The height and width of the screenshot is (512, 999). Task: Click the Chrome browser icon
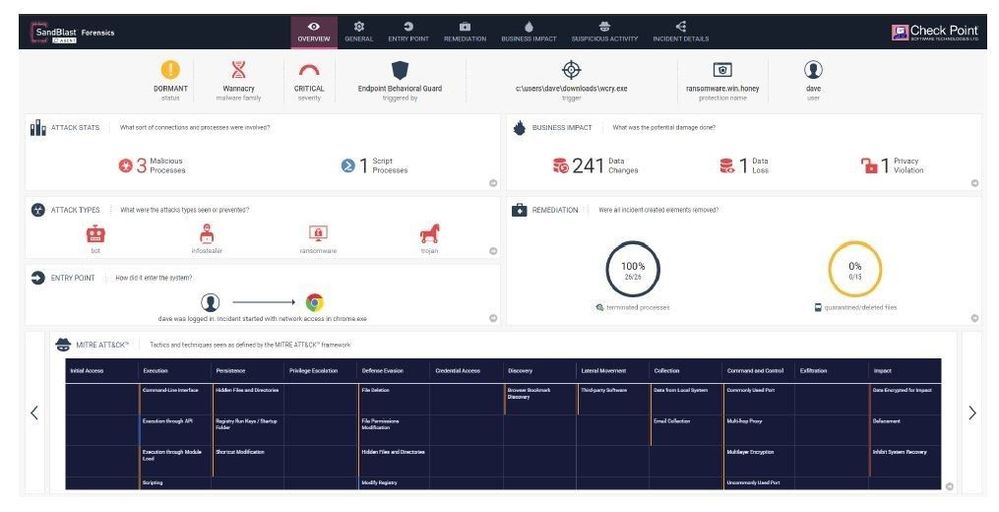[315, 302]
